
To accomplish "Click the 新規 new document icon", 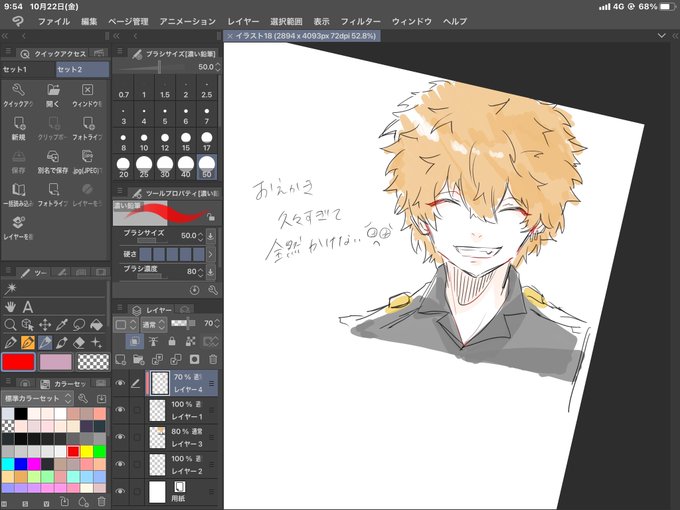I will [19, 128].
